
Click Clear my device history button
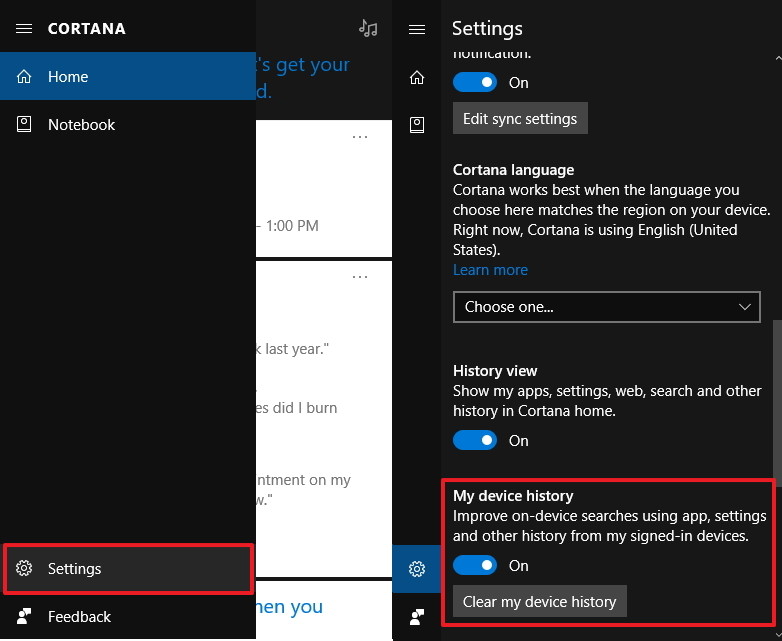tap(540, 601)
